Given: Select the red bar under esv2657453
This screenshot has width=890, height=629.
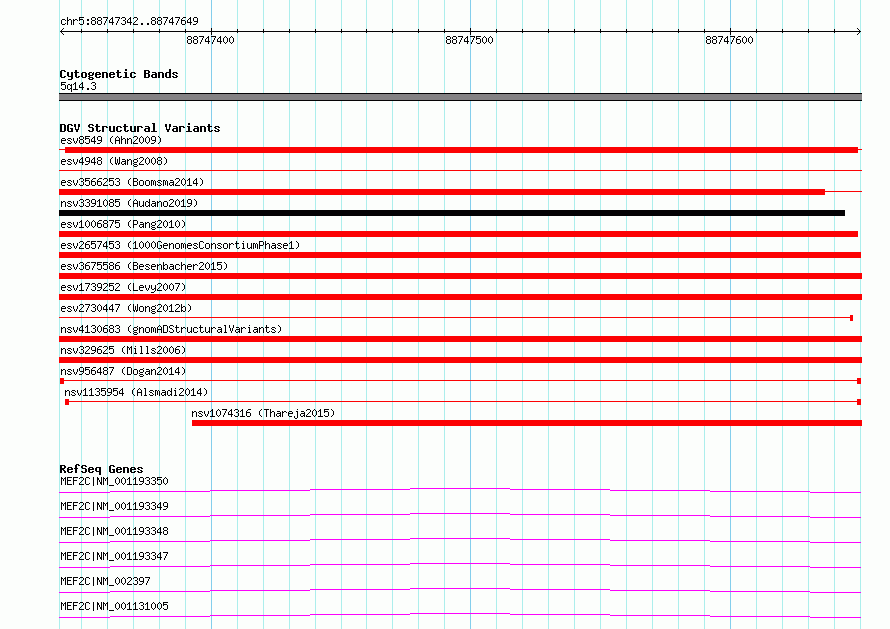Looking at the screenshot, I should point(460,255).
